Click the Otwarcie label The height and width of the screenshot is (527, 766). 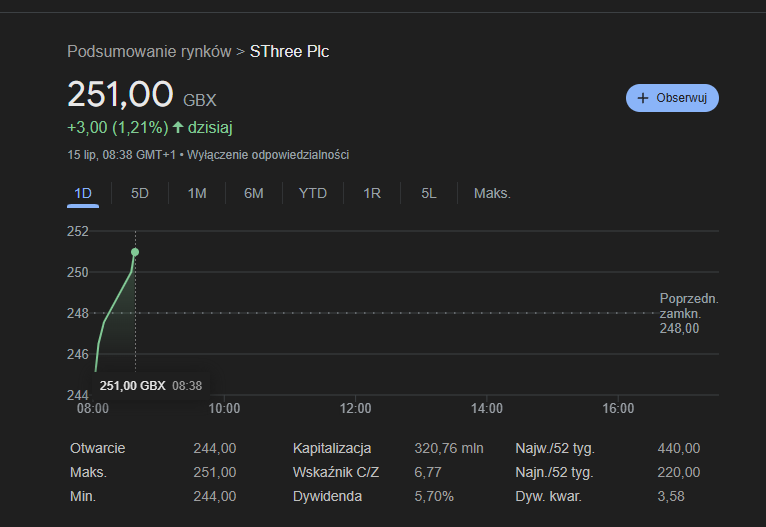97,448
